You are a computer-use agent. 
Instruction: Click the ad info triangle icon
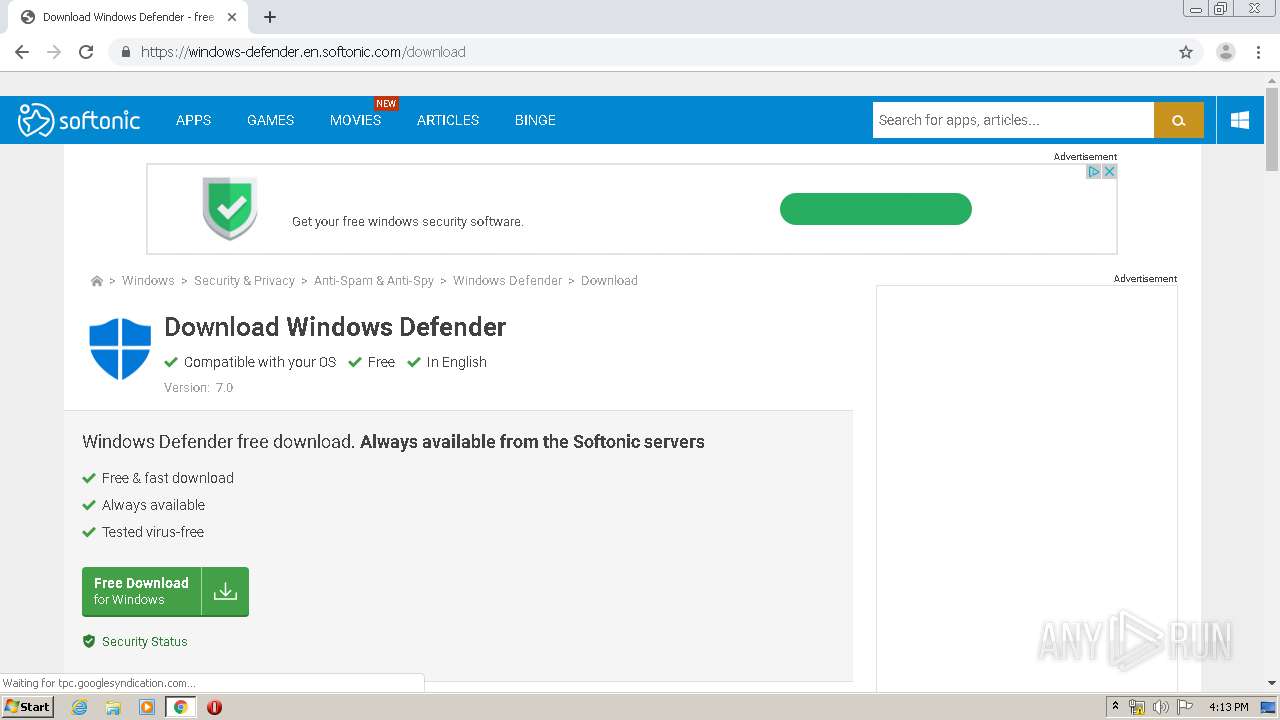(1094, 172)
